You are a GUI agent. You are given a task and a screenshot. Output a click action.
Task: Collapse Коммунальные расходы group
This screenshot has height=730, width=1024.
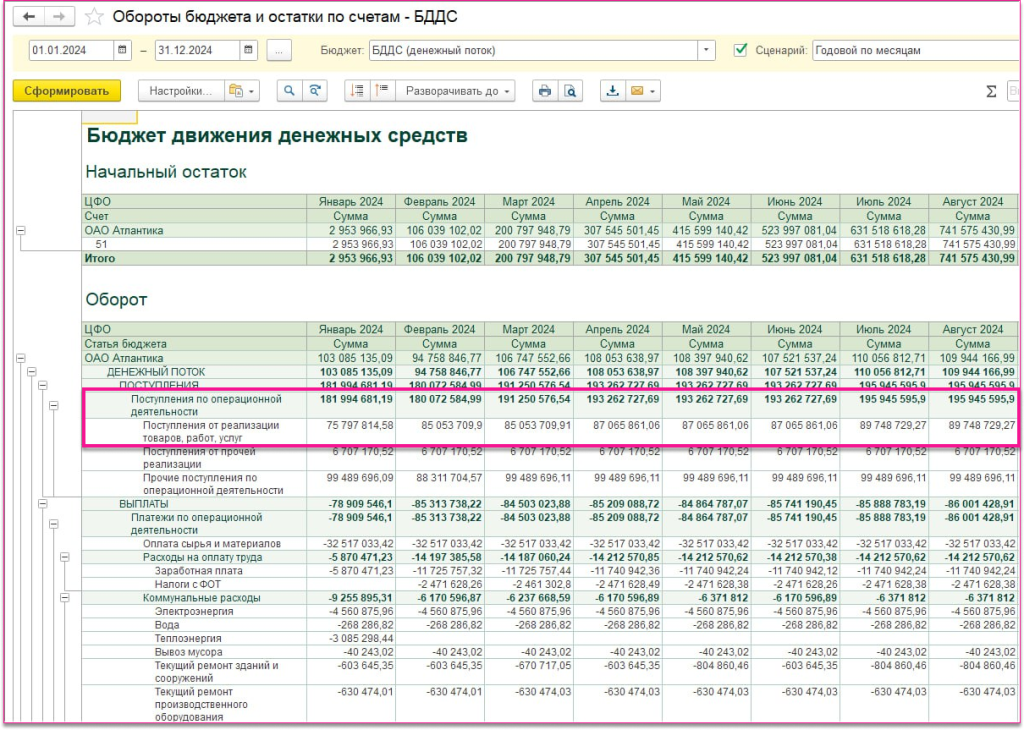coord(65,597)
